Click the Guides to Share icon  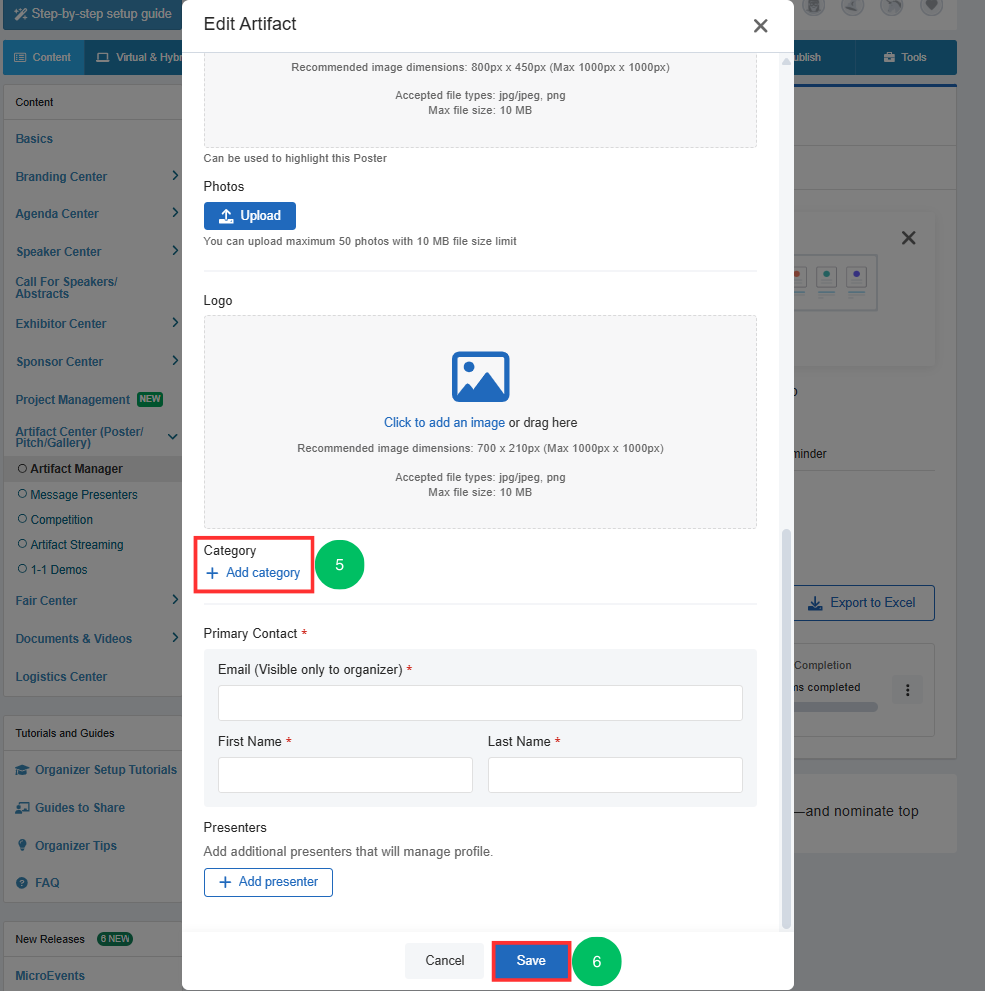point(22,808)
